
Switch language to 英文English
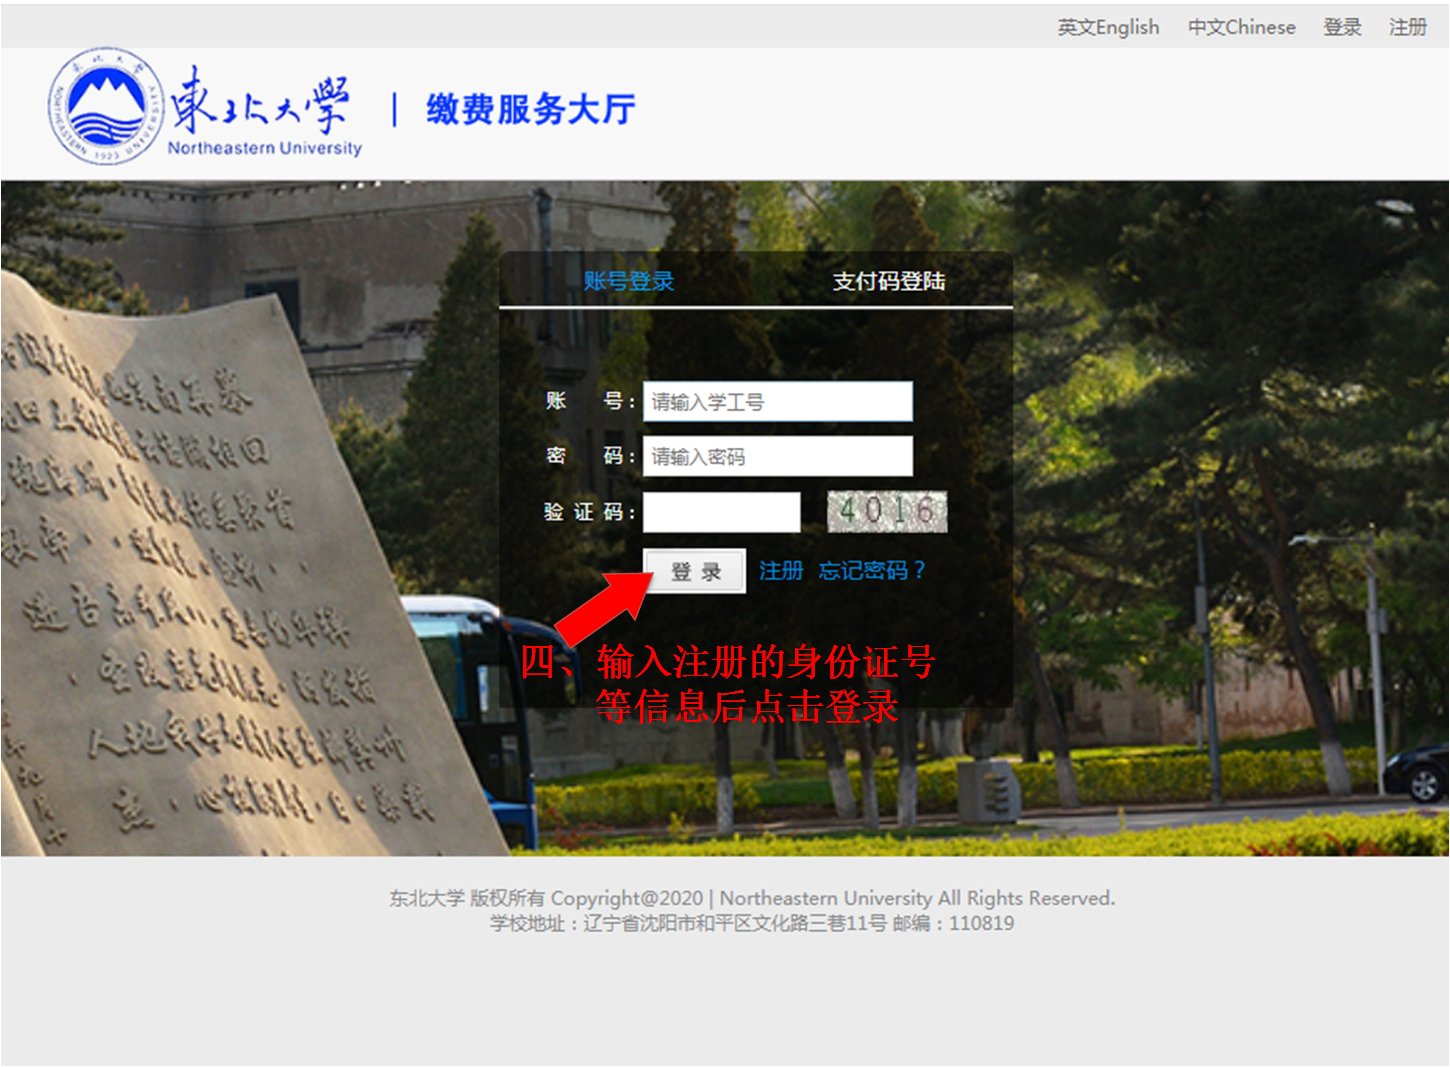pyautogui.click(x=1108, y=27)
